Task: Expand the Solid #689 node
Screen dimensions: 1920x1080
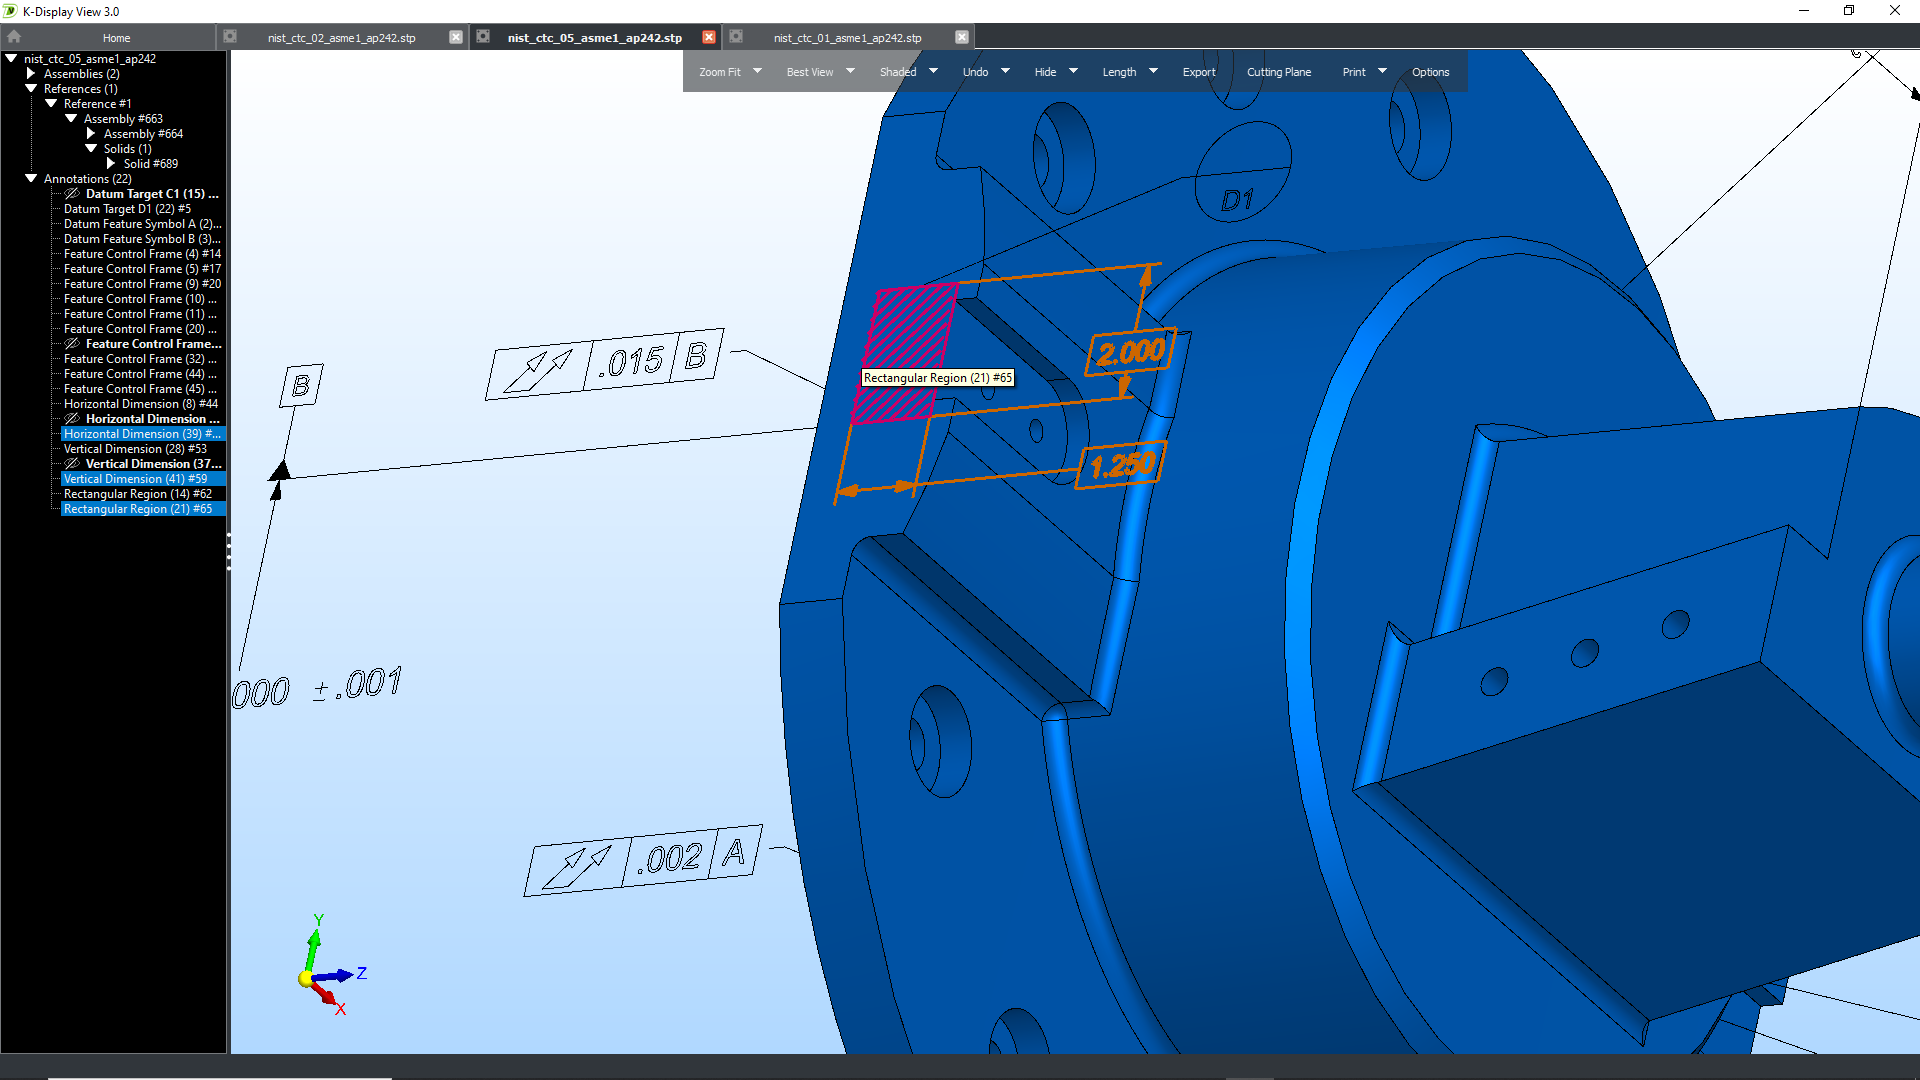Action: (111, 164)
